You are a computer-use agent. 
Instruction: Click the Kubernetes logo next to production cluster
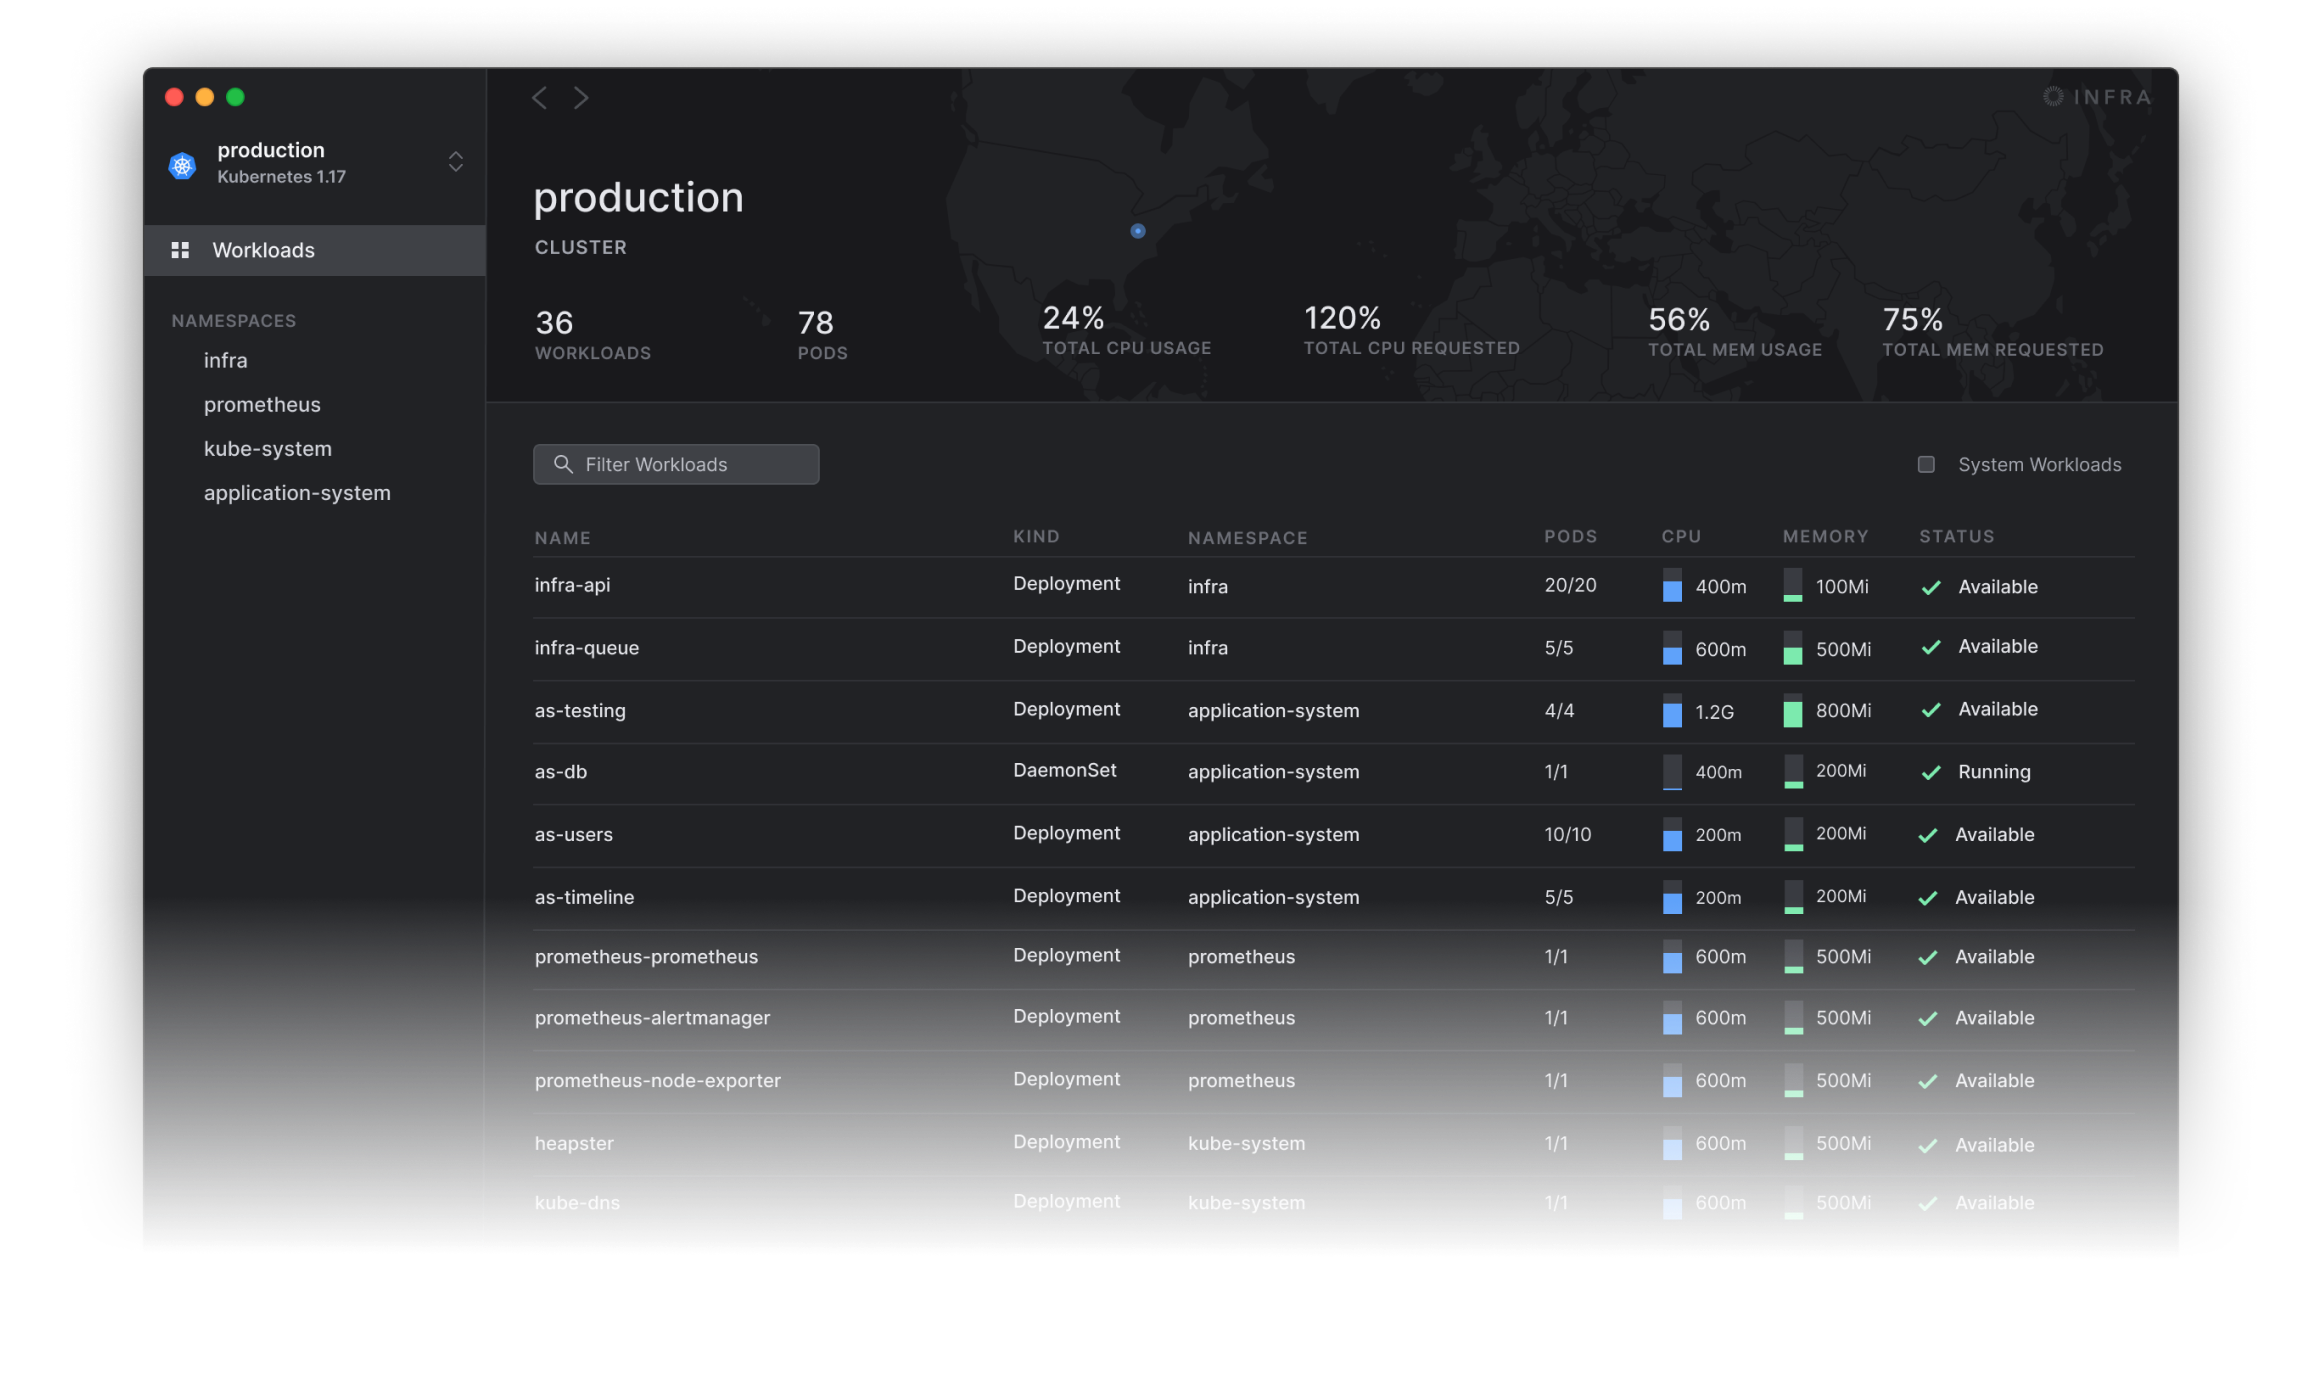point(182,164)
